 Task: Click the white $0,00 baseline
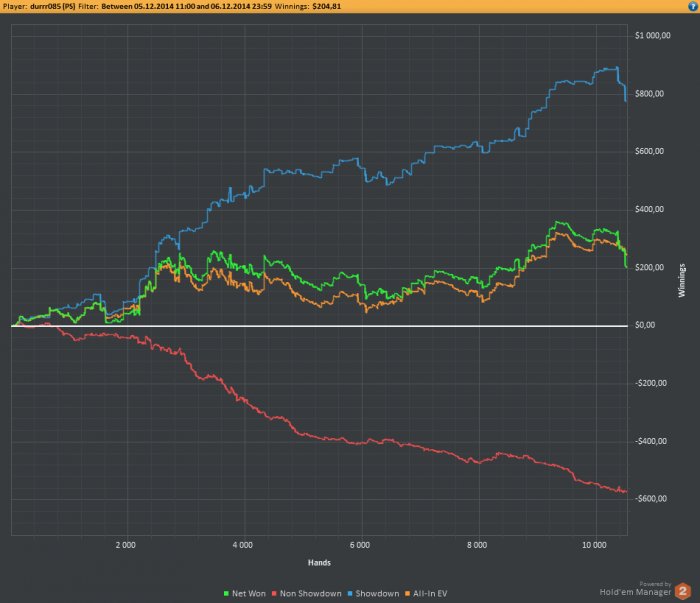click(x=319, y=326)
